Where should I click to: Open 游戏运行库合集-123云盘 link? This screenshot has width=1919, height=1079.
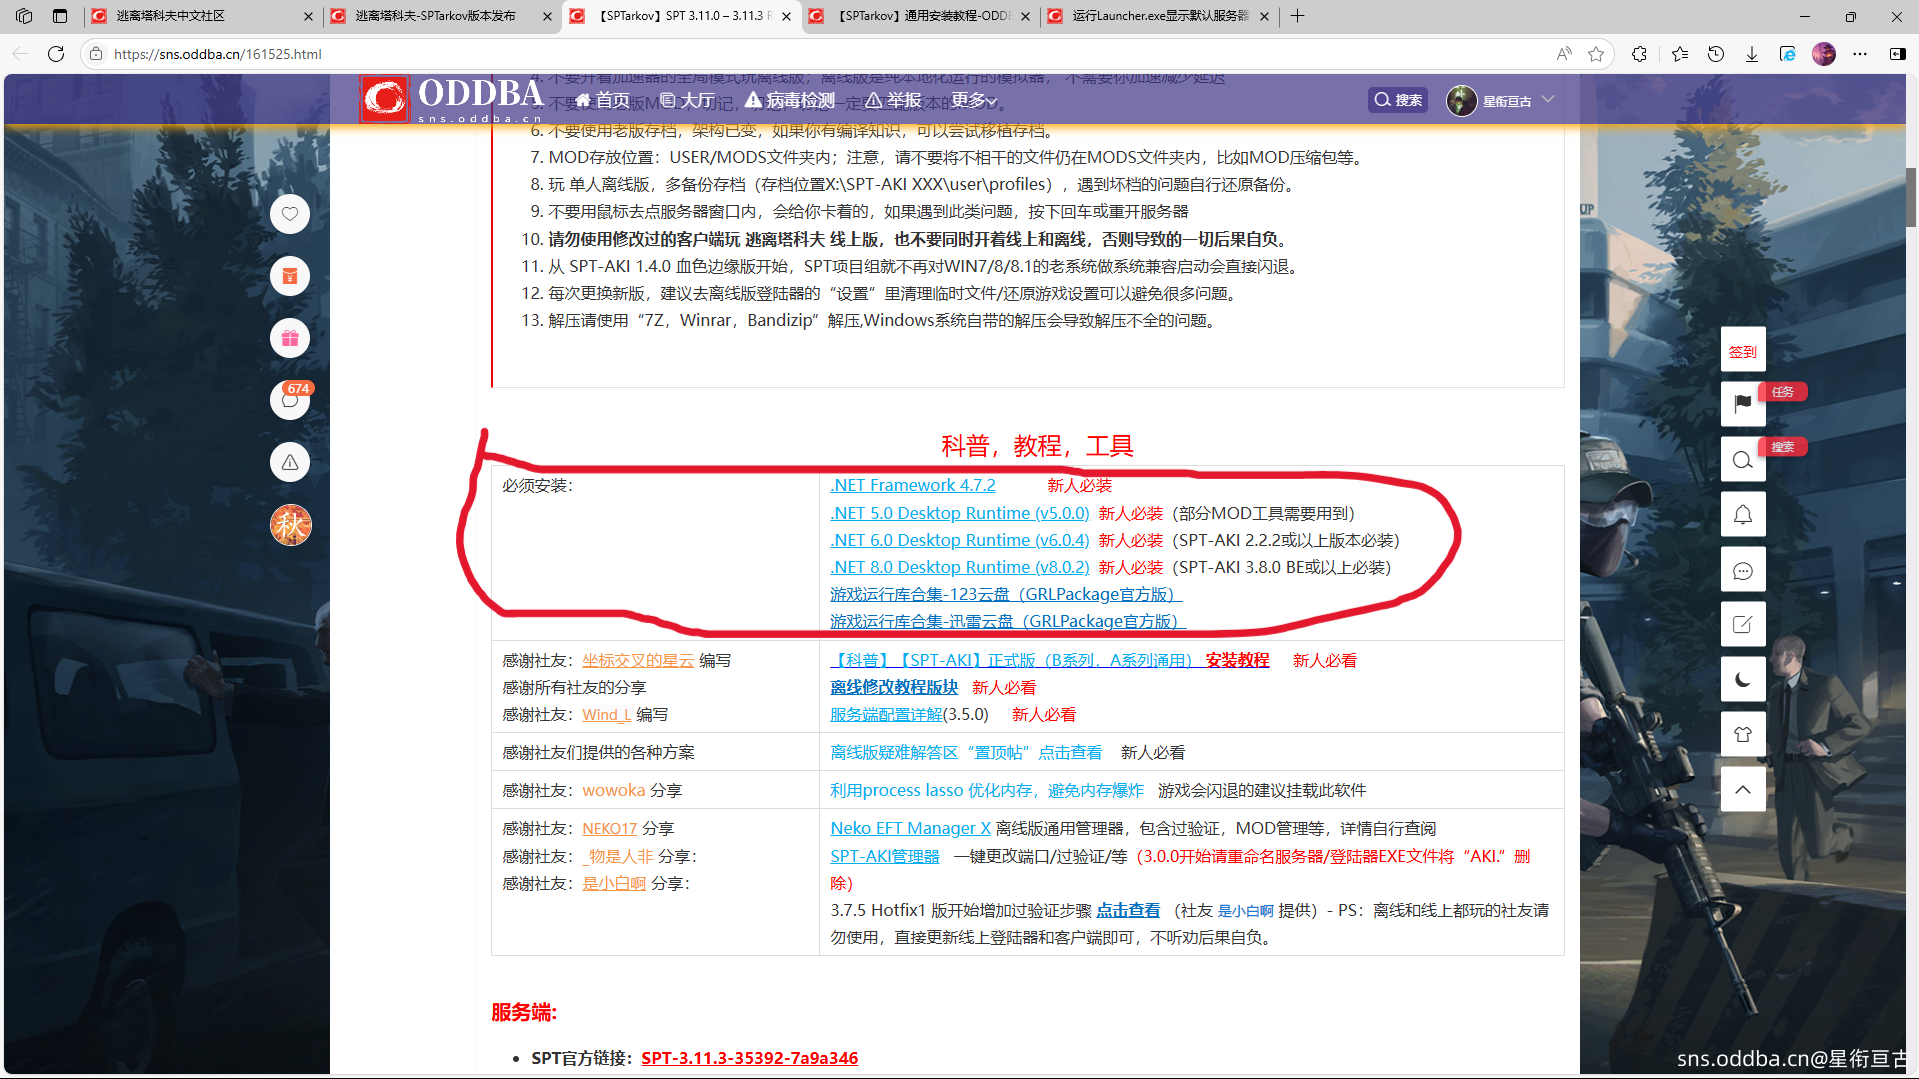point(1006,594)
